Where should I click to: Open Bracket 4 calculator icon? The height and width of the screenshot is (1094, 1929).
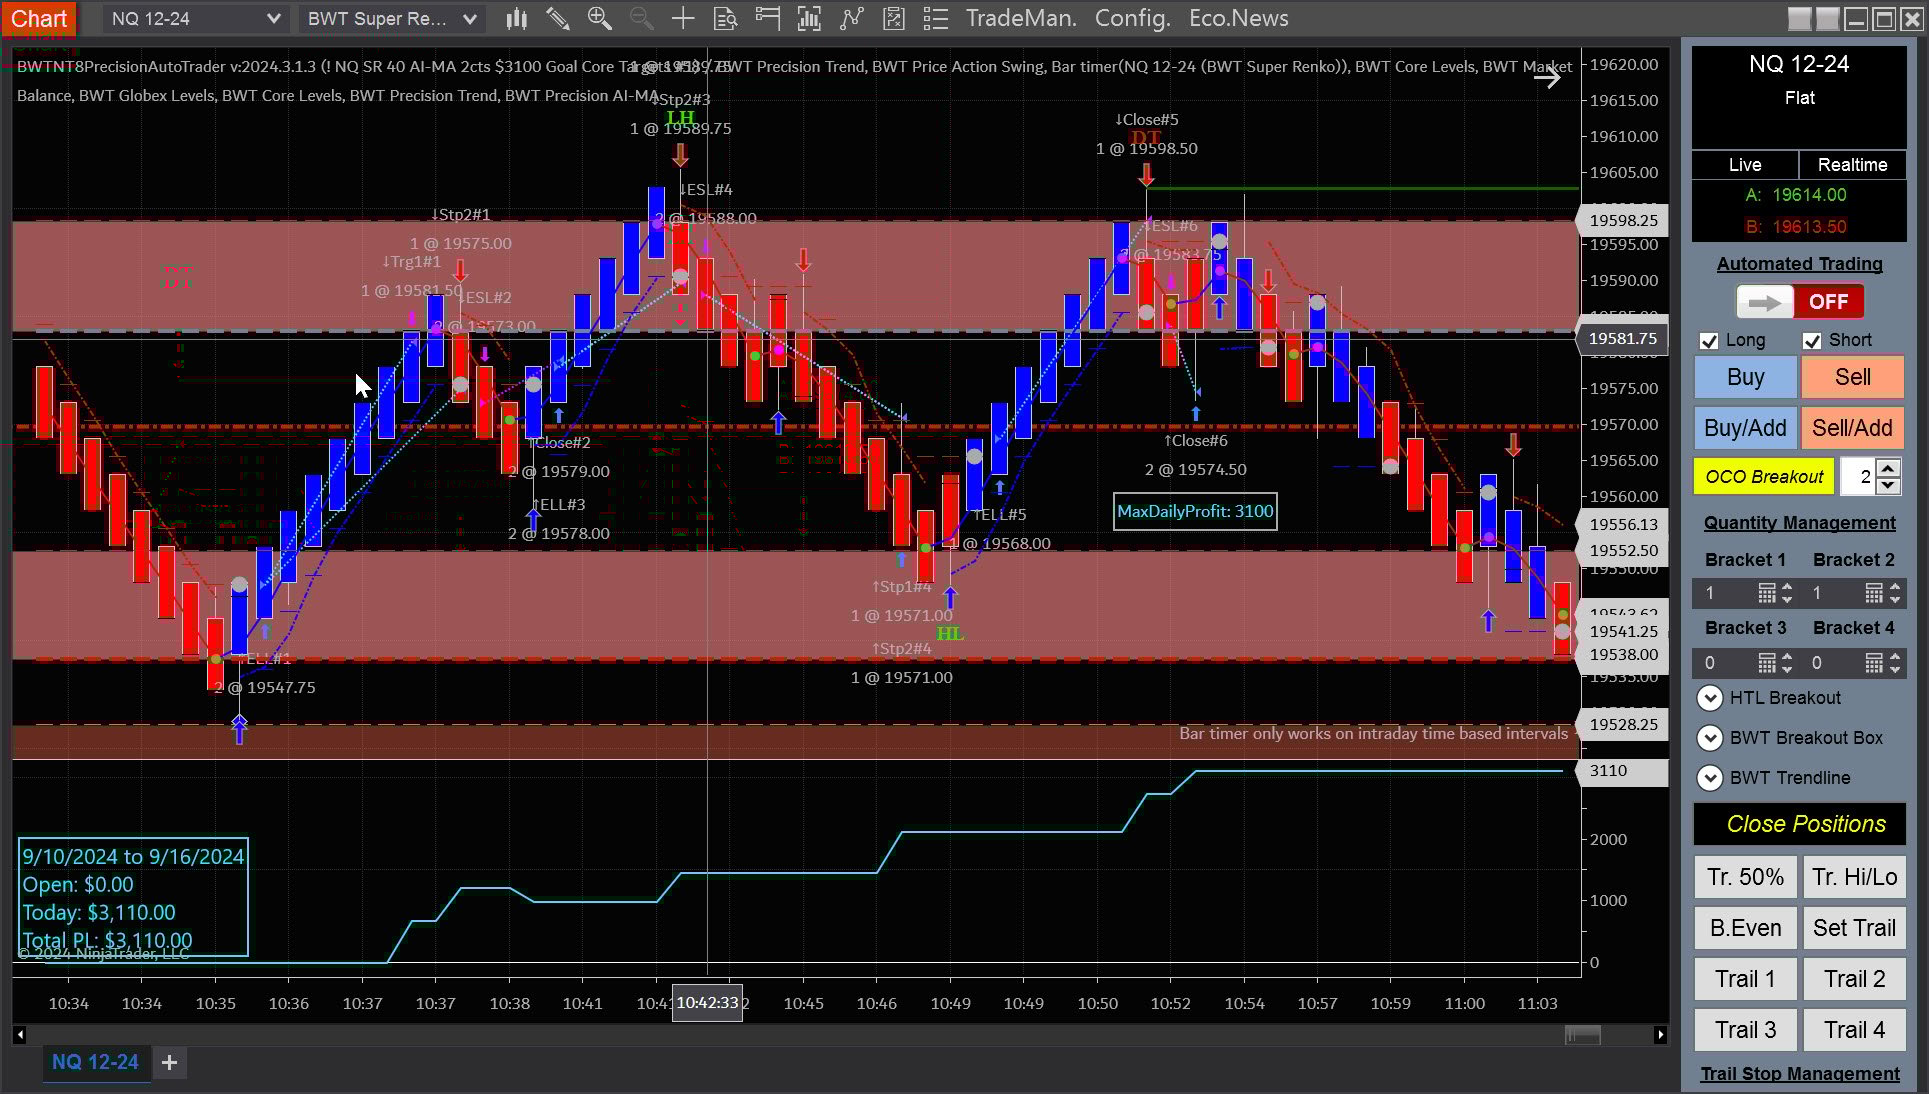point(1874,662)
